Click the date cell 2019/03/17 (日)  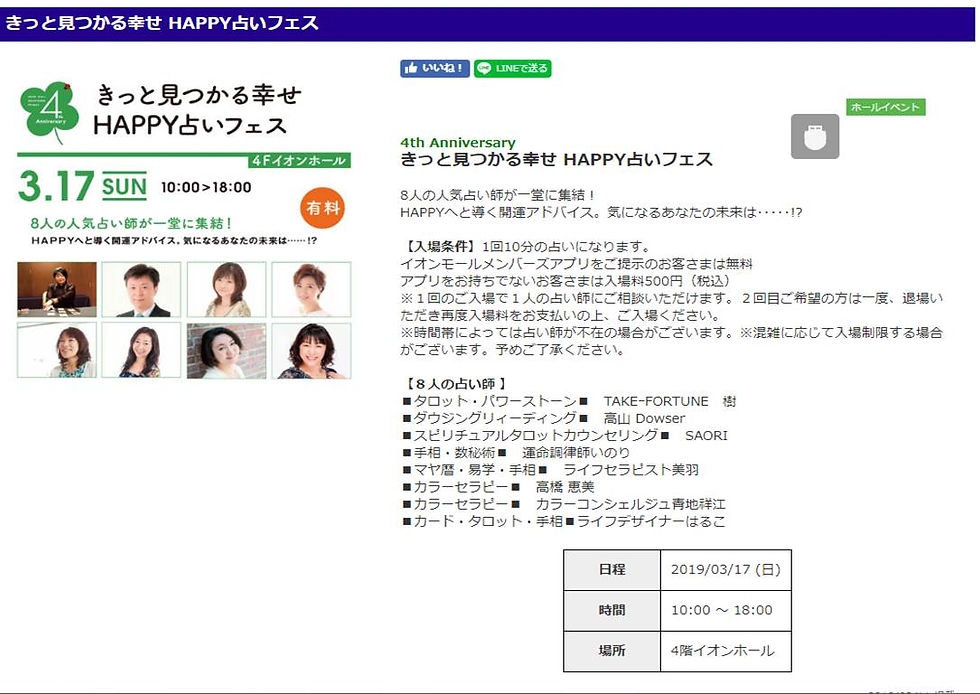(726, 570)
